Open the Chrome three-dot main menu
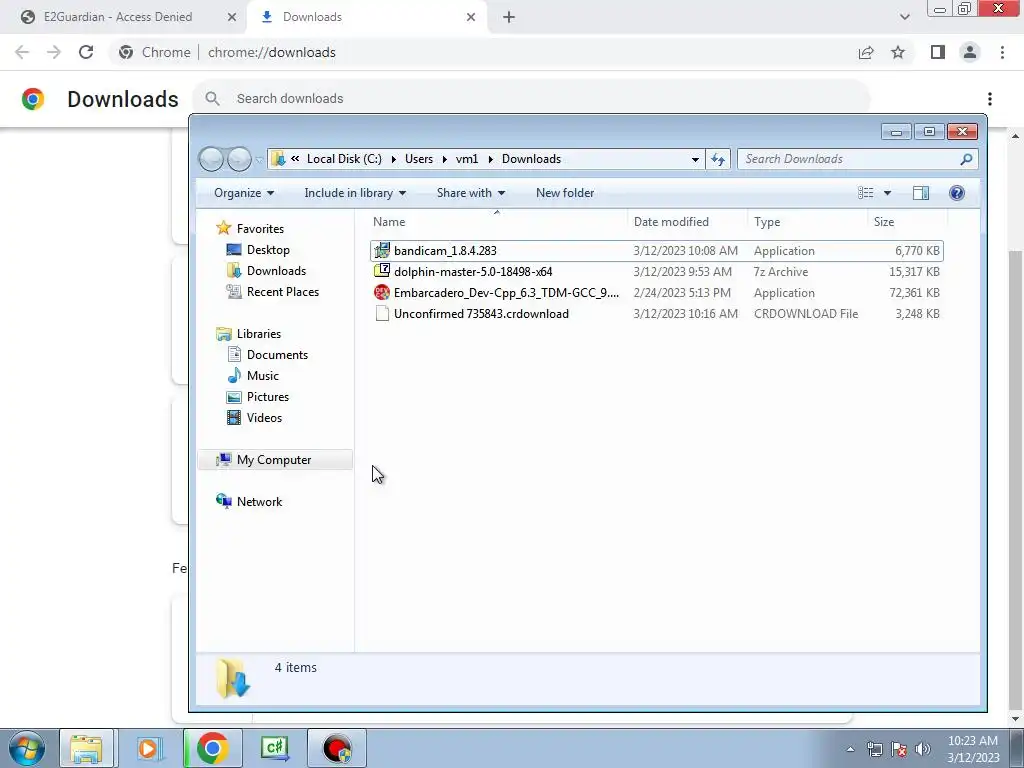 tap(1002, 52)
